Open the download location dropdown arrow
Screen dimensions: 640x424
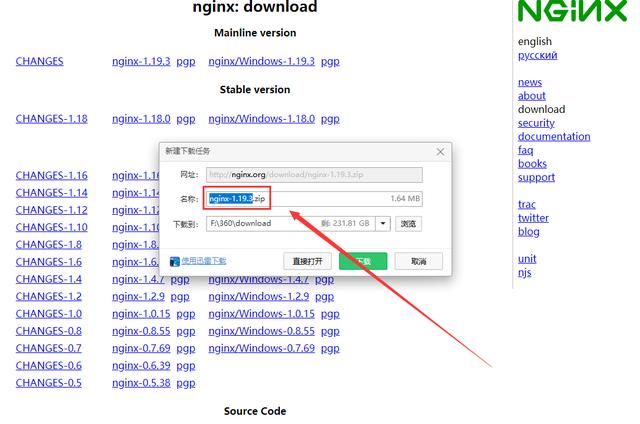point(383,223)
